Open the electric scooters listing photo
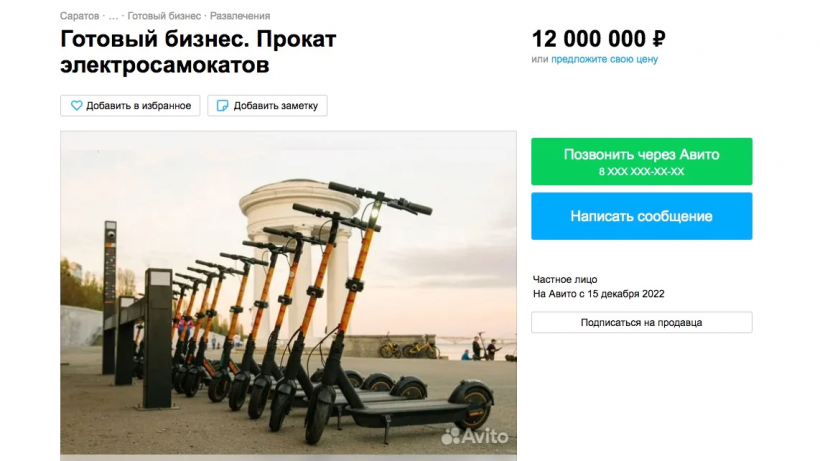Screen dimensions: 820x461 click(x=288, y=294)
